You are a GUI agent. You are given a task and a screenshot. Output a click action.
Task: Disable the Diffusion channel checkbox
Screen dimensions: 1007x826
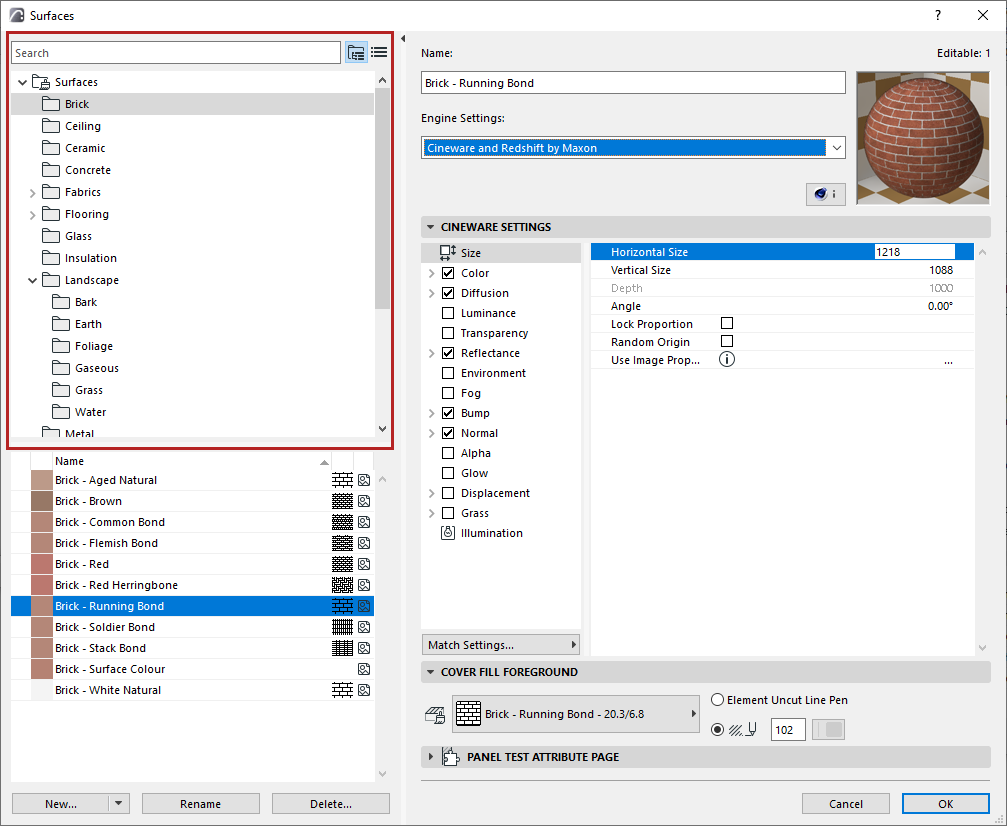[448, 293]
